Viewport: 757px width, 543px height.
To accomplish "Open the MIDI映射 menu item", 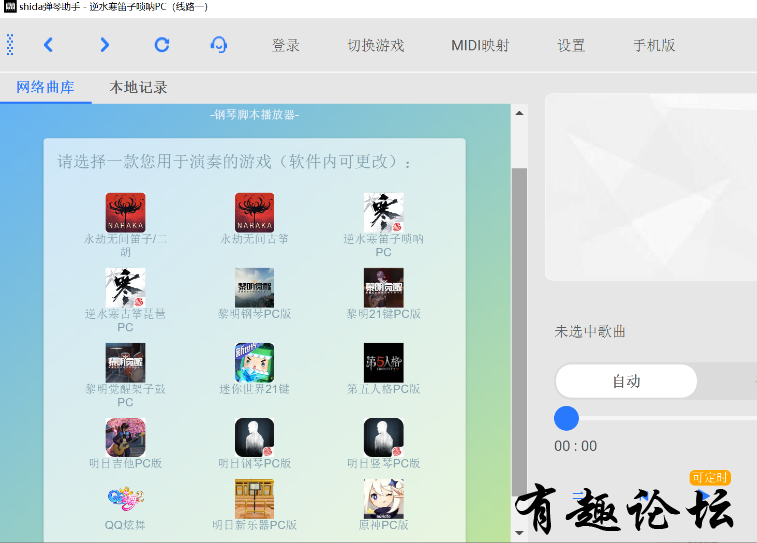I will point(480,45).
